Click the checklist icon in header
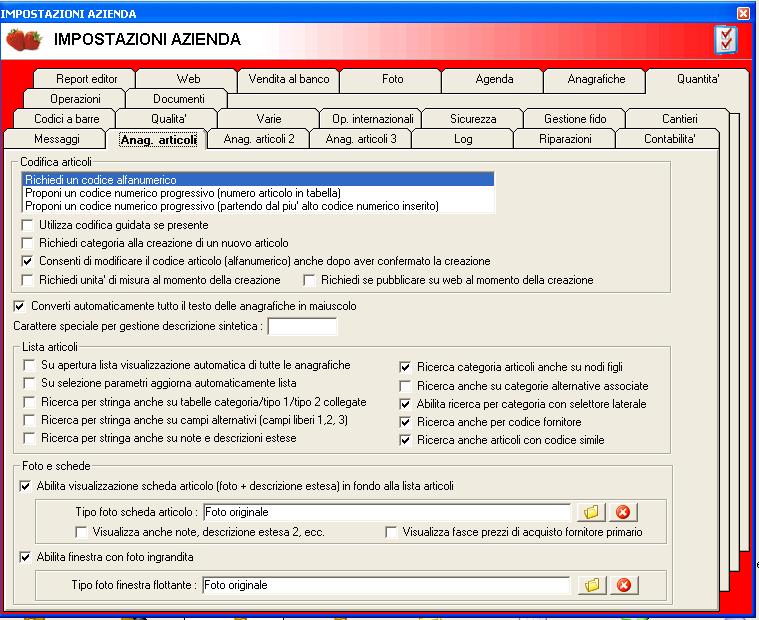This screenshot has height=620, width=759. [x=726, y=40]
